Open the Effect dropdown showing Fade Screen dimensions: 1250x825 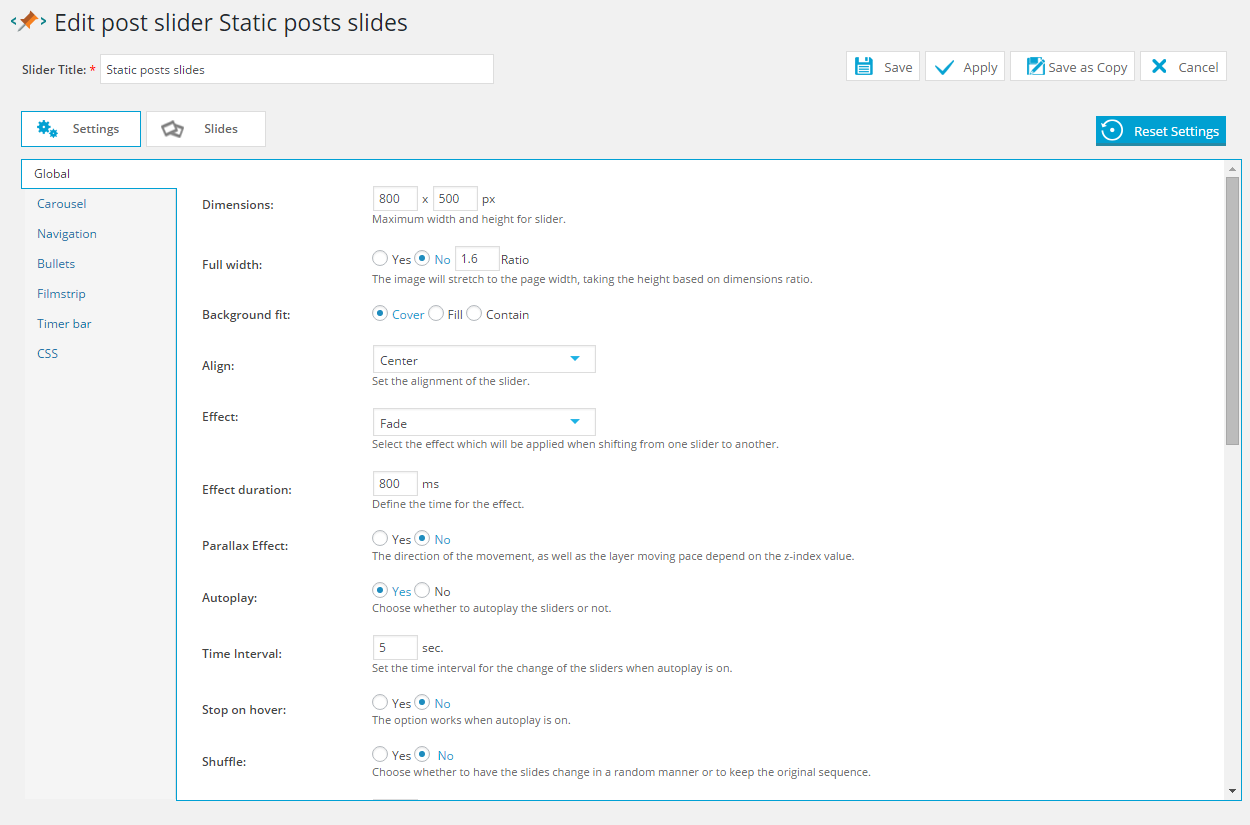tap(483, 423)
